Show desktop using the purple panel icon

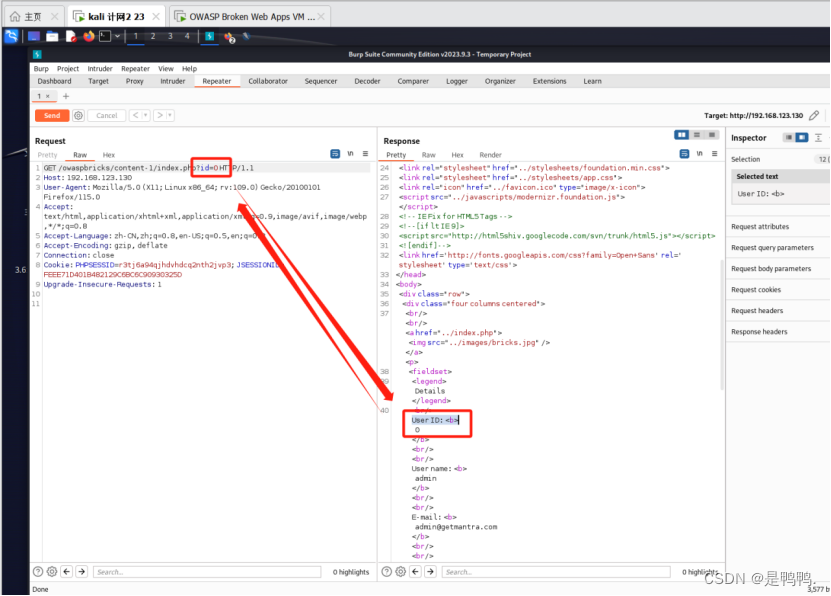click(33, 36)
